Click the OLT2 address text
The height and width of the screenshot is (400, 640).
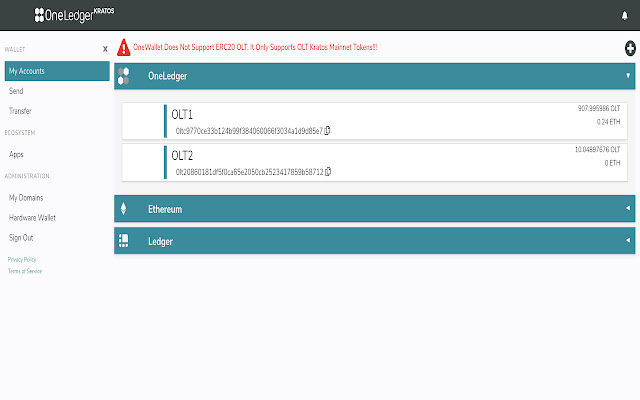pos(249,172)
